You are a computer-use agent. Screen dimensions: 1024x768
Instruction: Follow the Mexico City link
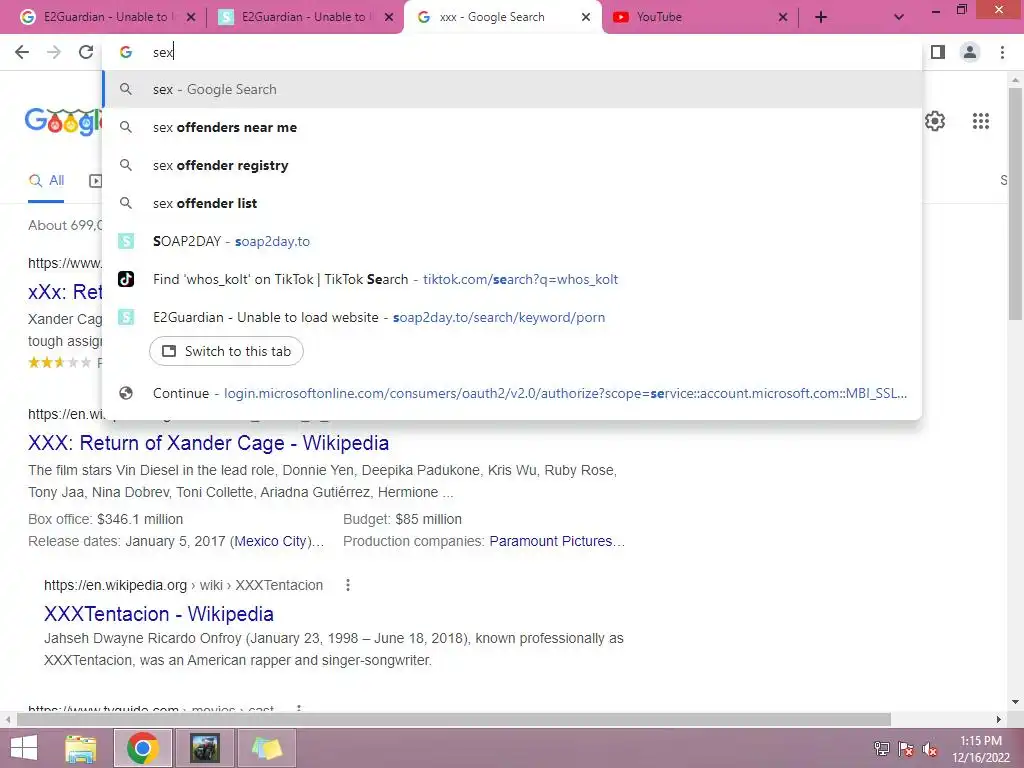point(270,541)
